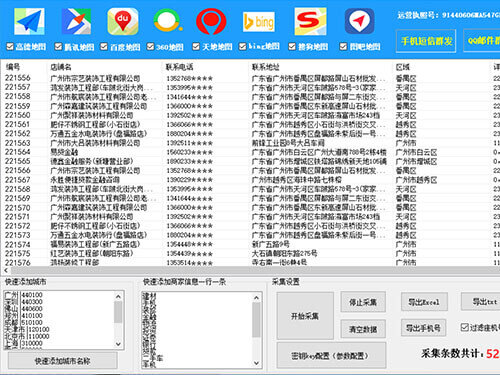Viewport: 500px width, 375px height.
Task: Toggle the 腾讯地图 checkbox
Action: (x=58, y=46)
